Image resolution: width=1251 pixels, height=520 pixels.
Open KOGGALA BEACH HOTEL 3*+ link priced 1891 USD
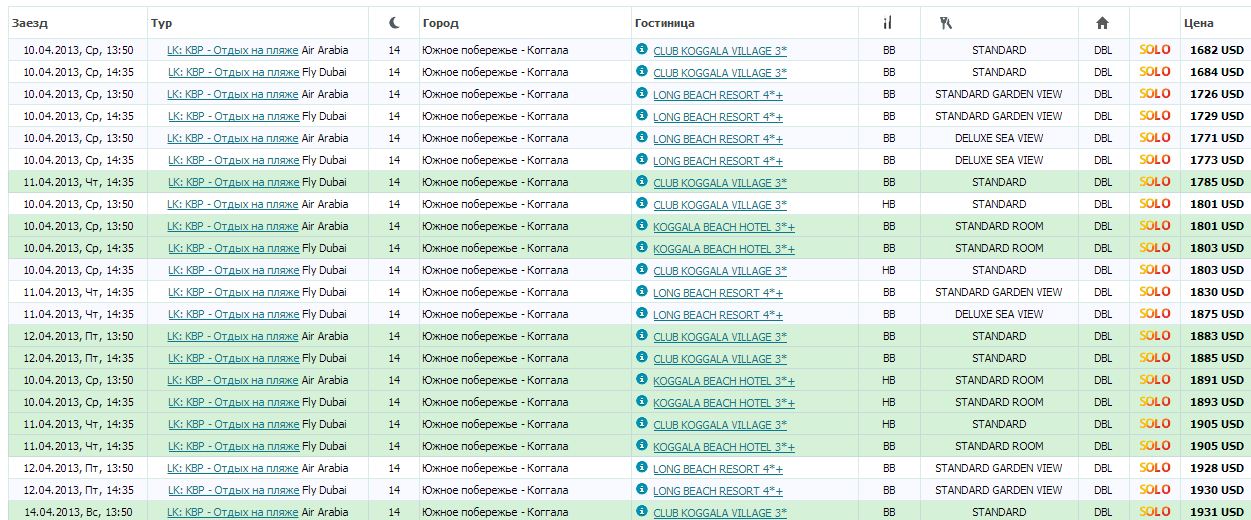pos(724,381)
